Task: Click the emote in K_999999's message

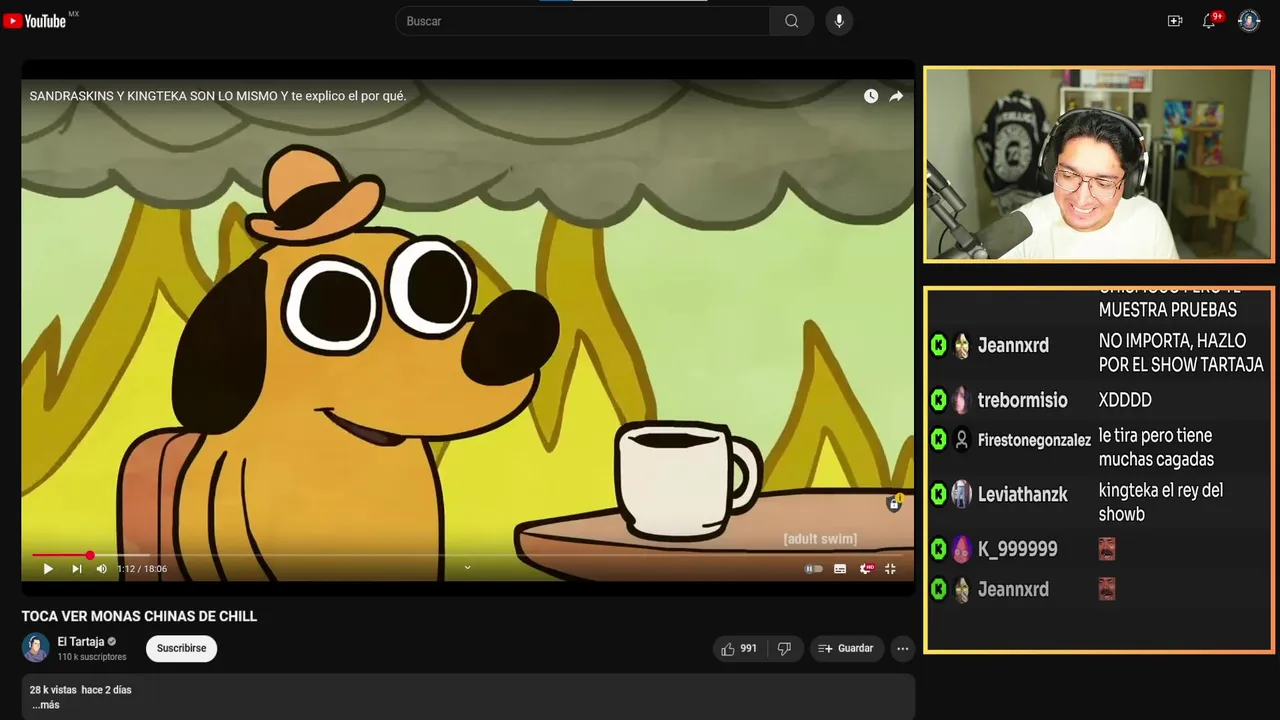Action: click(1107, 549)
